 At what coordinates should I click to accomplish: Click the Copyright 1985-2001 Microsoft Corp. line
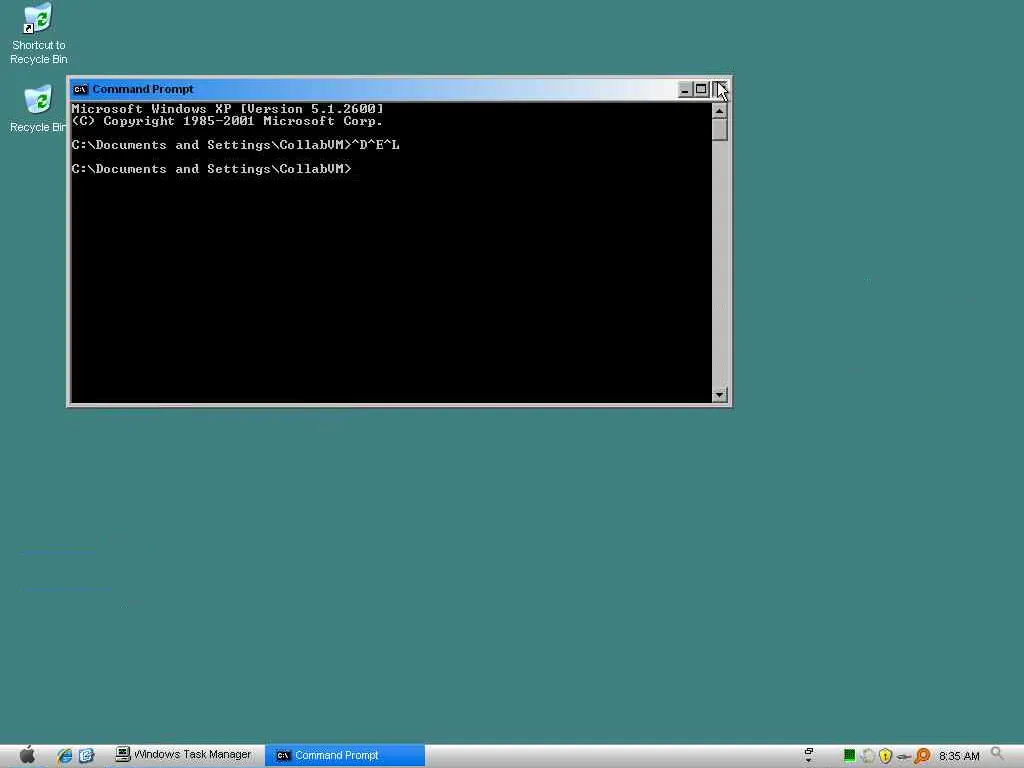click(x=227, y=121)
